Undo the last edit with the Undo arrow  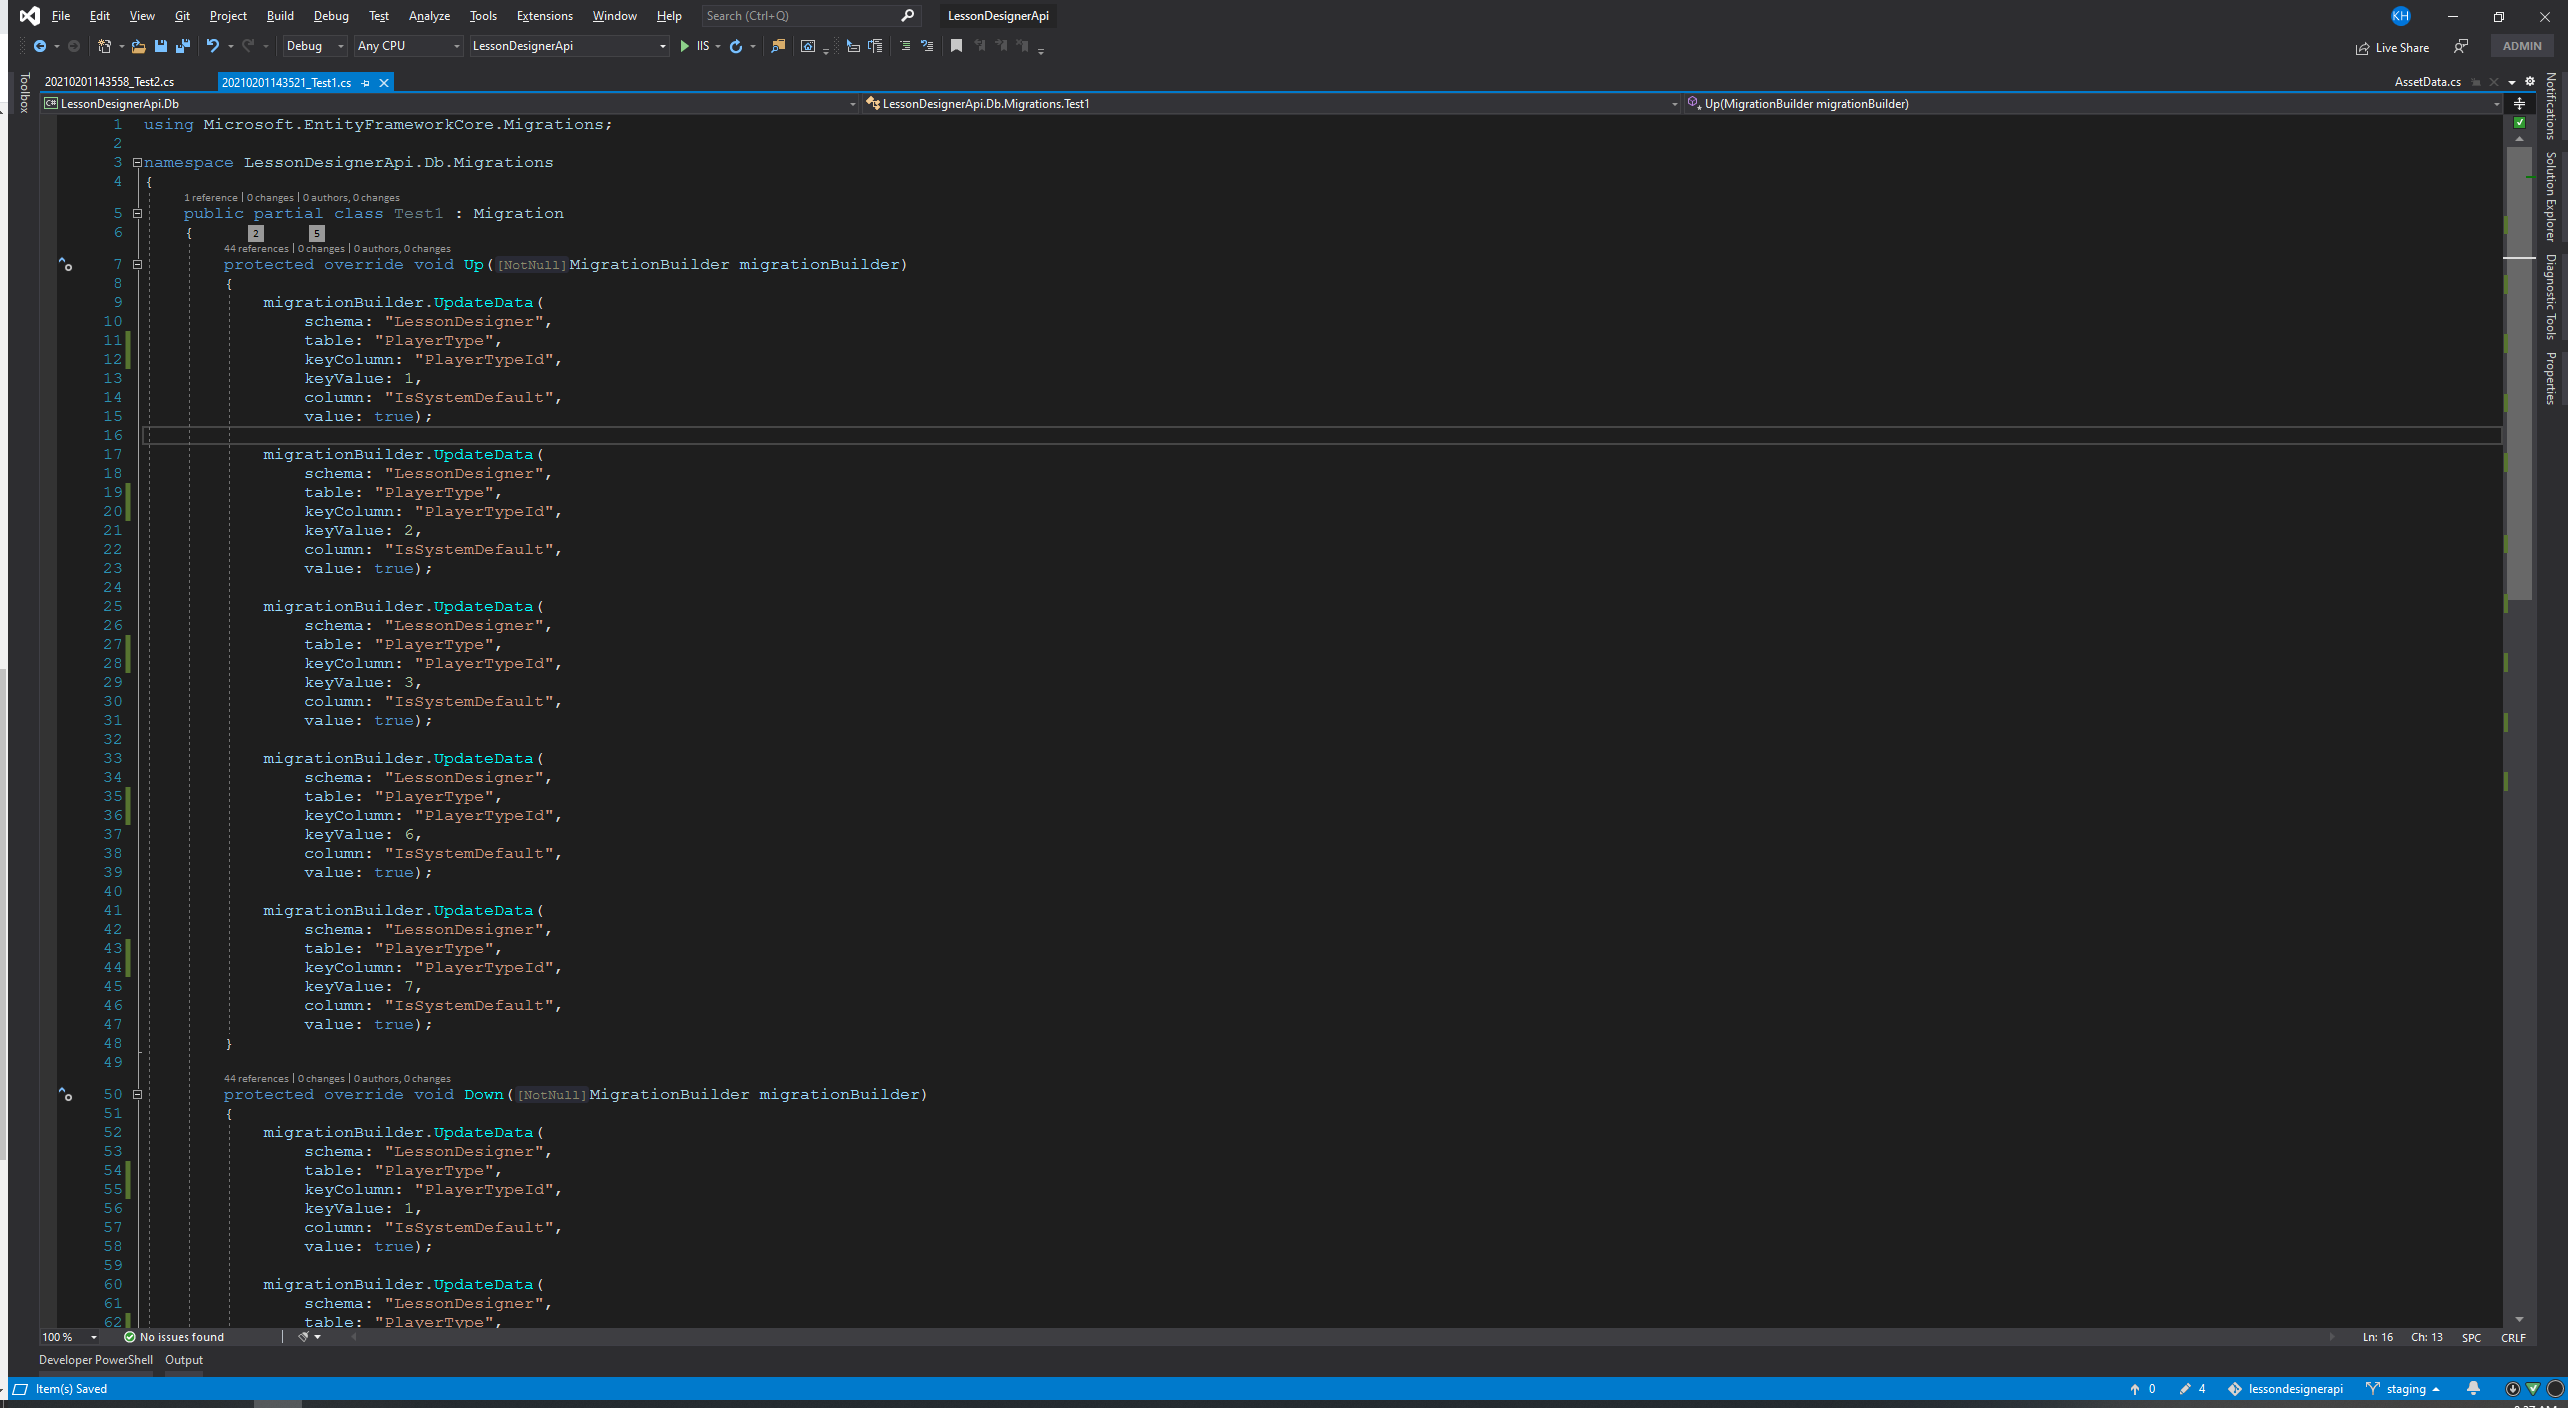pyautogui.click(x=212, y=46)
